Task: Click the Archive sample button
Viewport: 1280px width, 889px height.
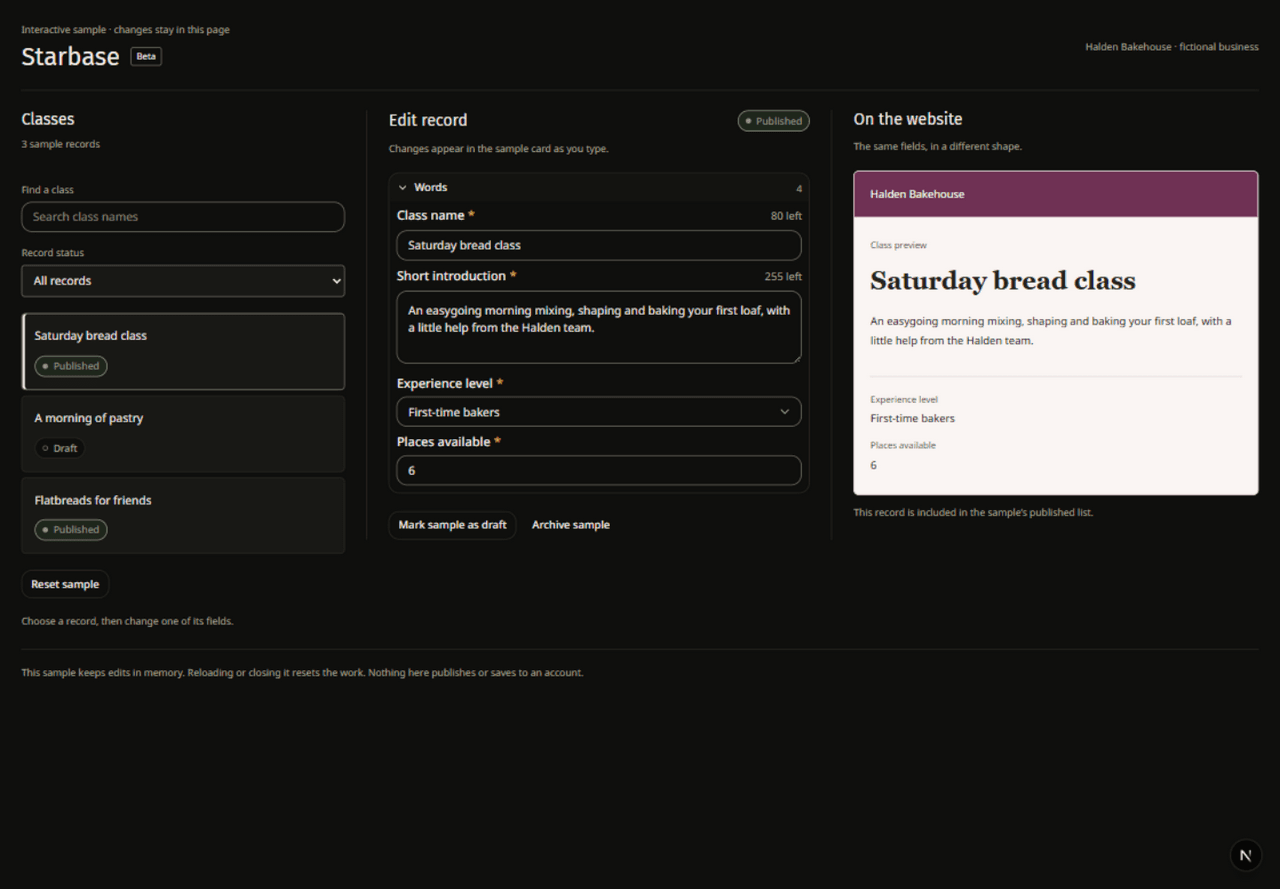Action: [x=571, y=525]
